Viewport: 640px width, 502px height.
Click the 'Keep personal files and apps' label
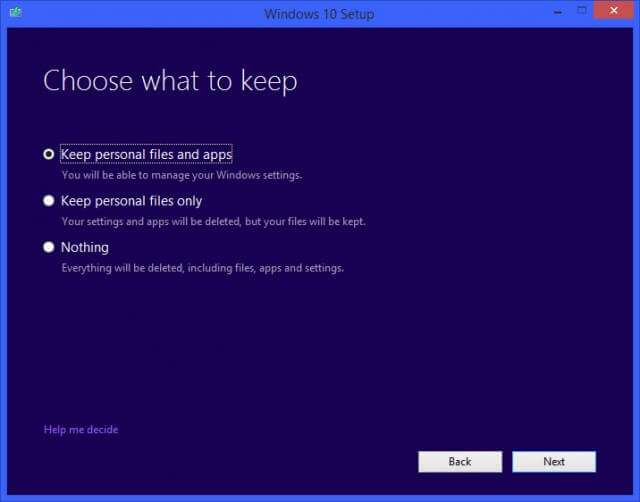(x=146, y=154)
